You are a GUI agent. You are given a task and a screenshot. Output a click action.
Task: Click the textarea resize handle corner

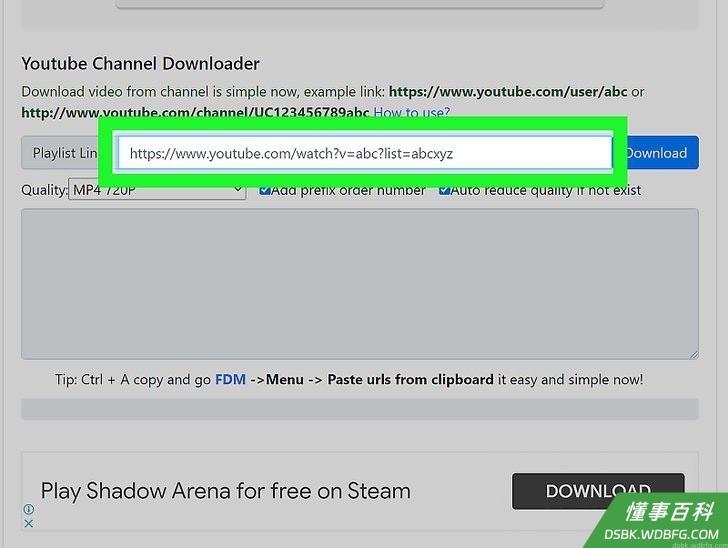pos(694,354)
